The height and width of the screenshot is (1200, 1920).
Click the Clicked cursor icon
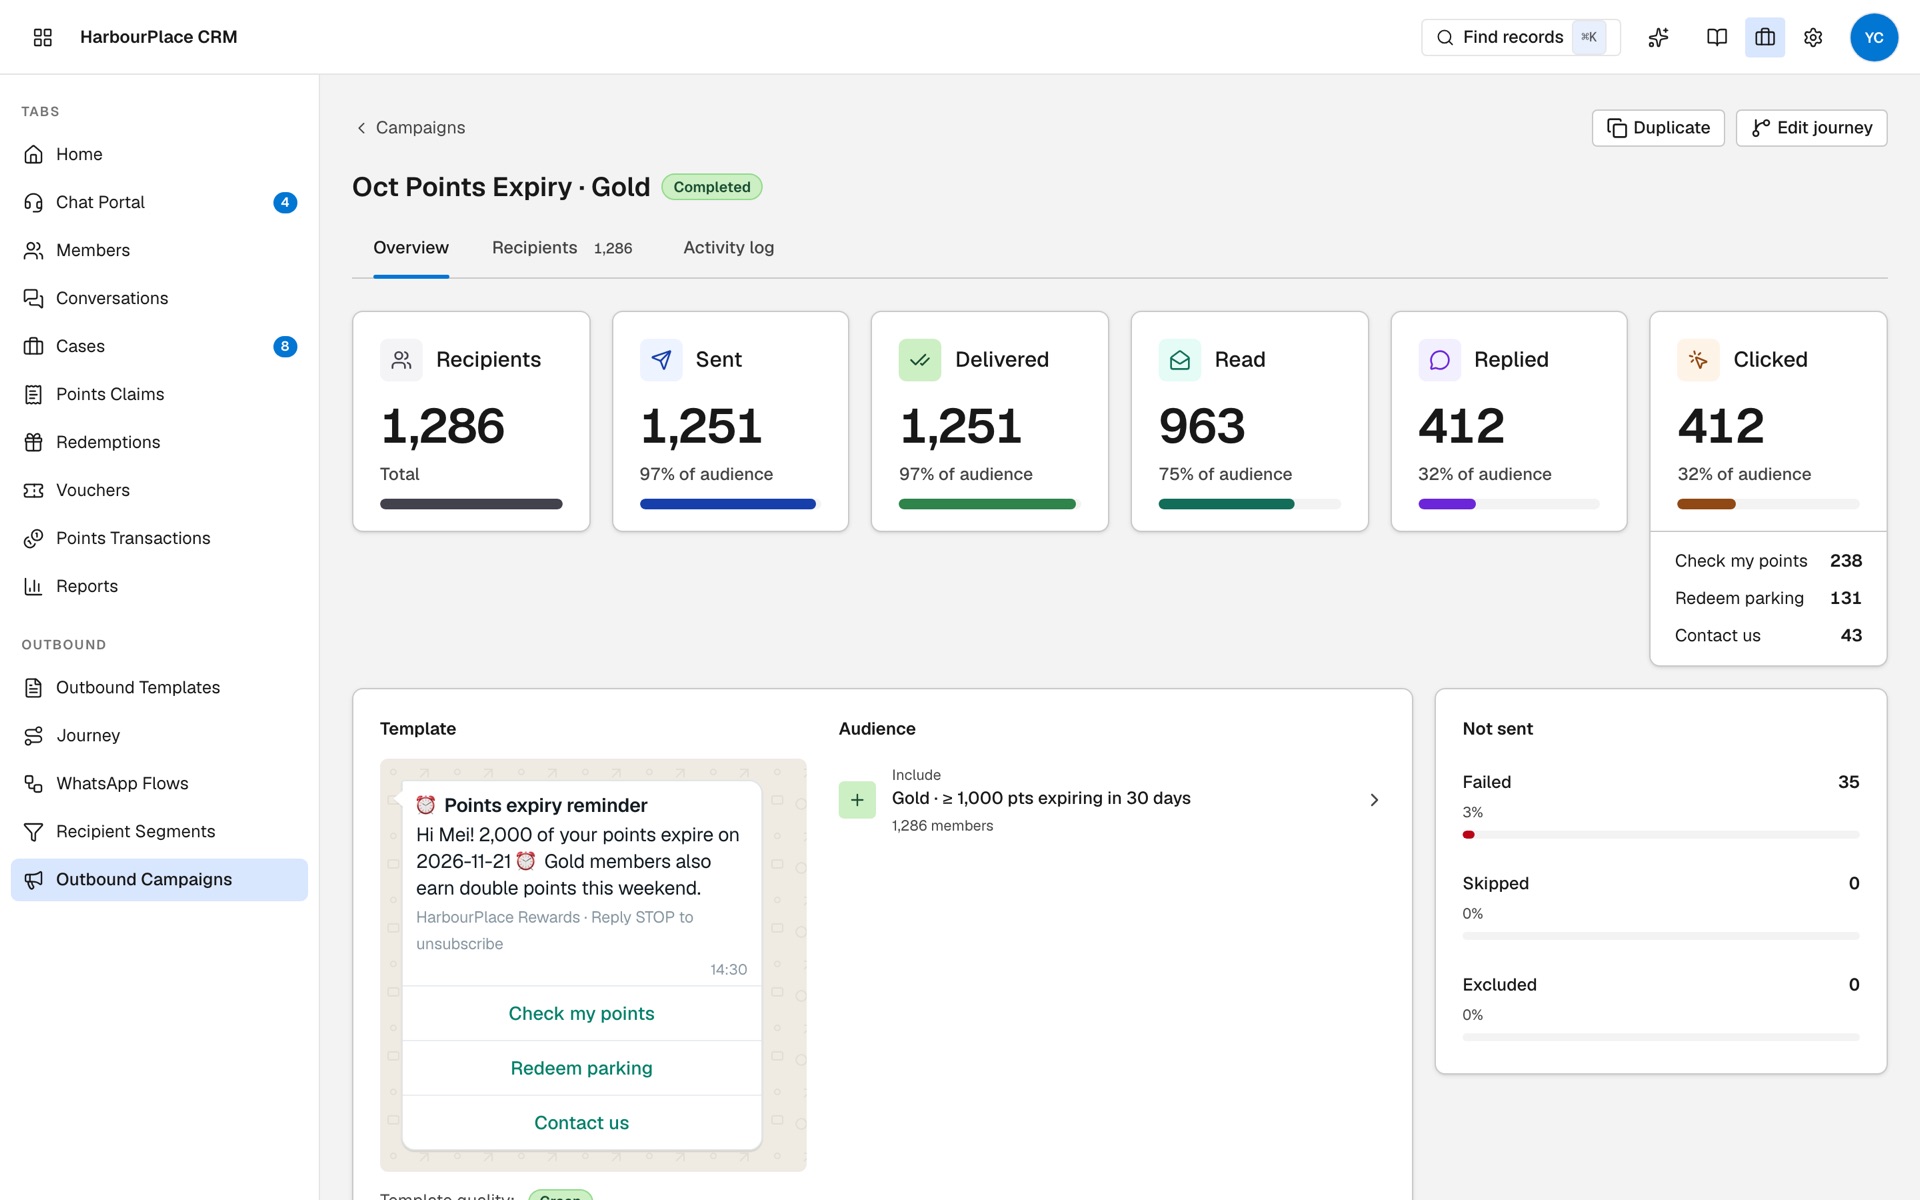coord(1698,360)
